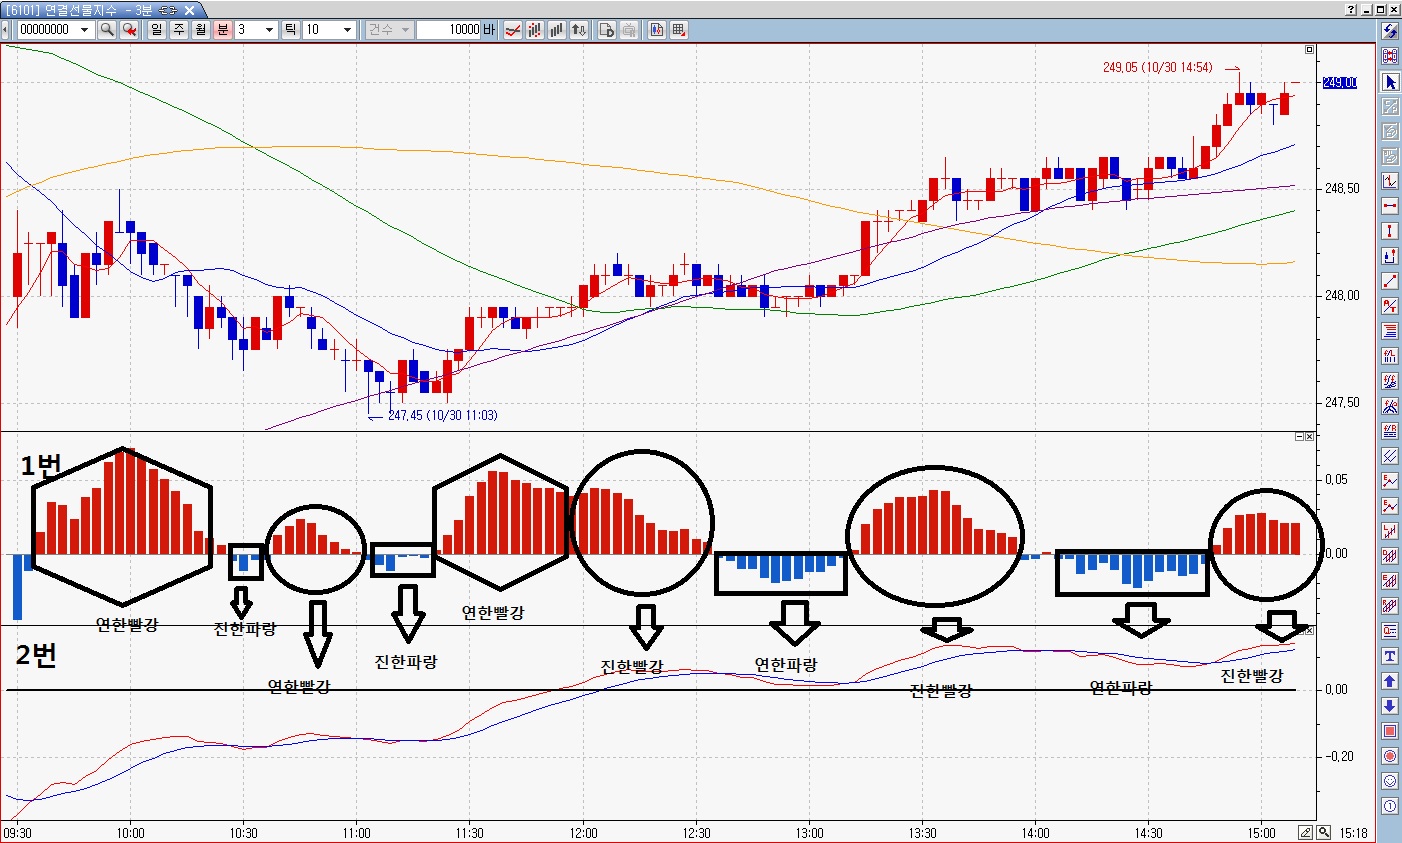Screen dimensions: 1402x843
Task: Click the pencil edit icon at bottom right
Action: [1306, 832]
